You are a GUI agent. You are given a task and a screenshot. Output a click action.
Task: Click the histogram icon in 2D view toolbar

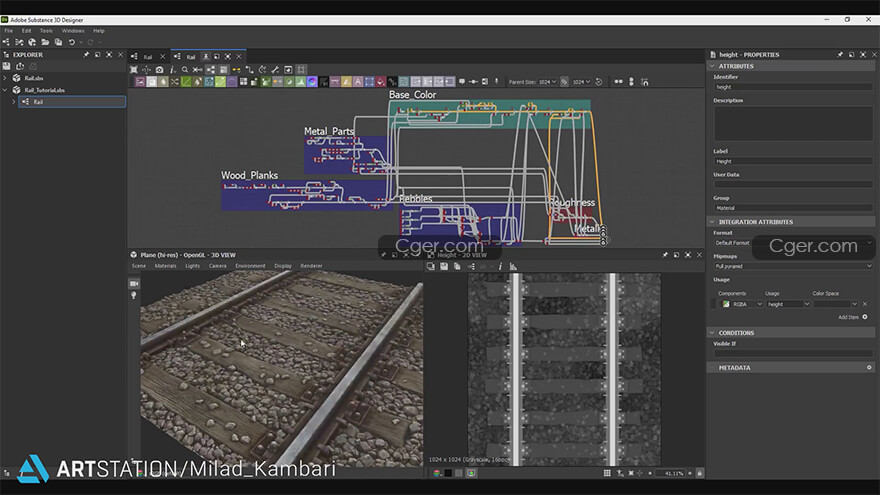[x=514, y=266]
